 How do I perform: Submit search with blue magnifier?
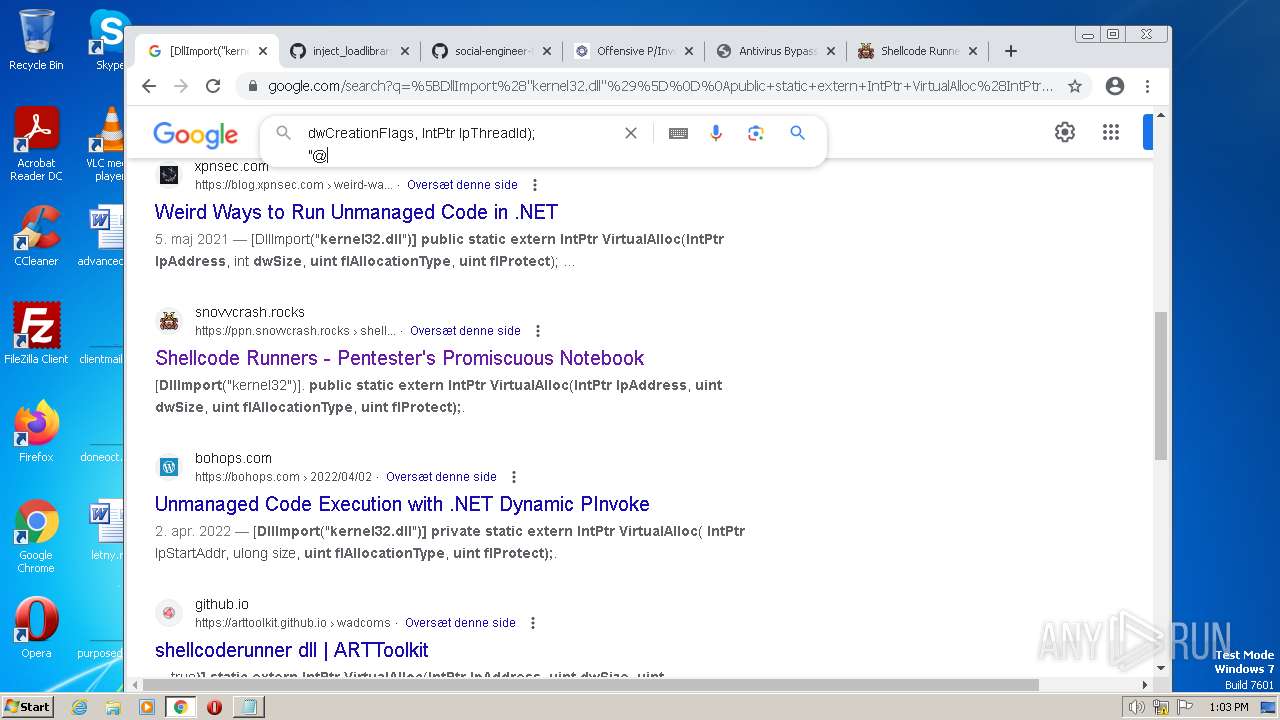[x=797, y=132]
